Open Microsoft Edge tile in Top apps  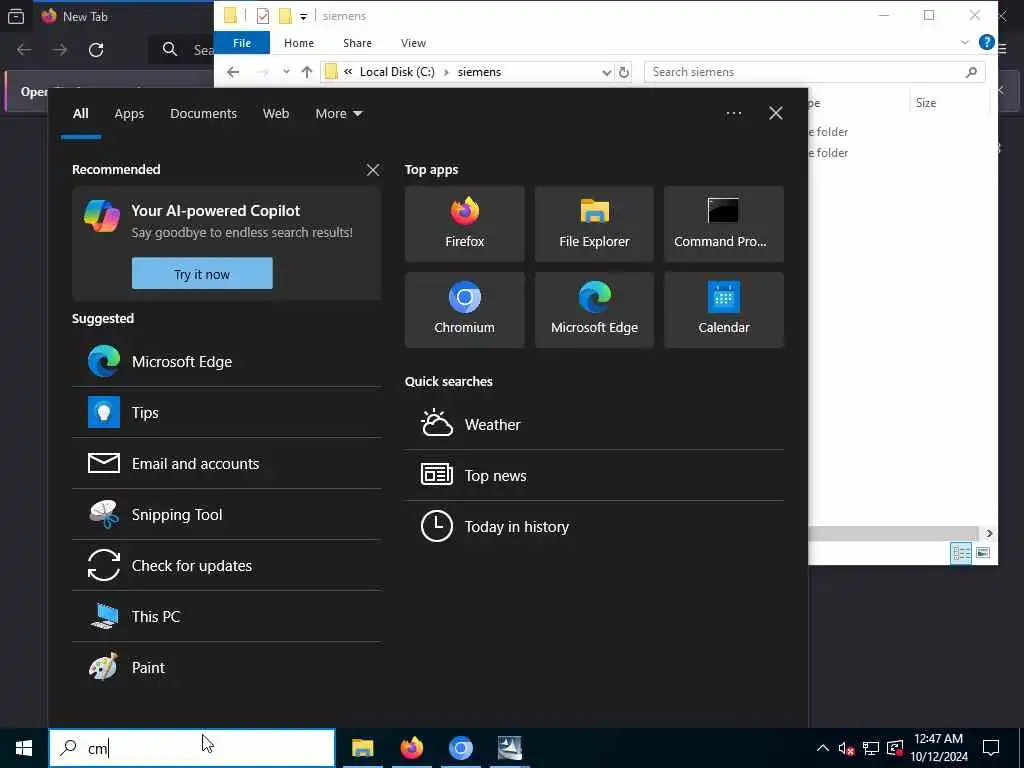(x=594, y=310)
